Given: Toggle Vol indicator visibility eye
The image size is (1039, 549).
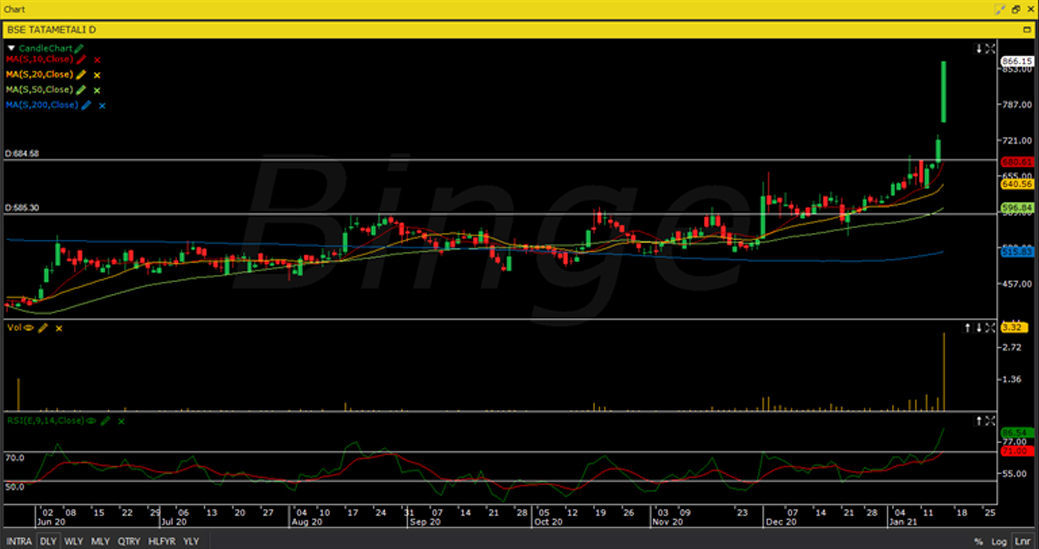Looking at the screenshot, I should point(29,328).
